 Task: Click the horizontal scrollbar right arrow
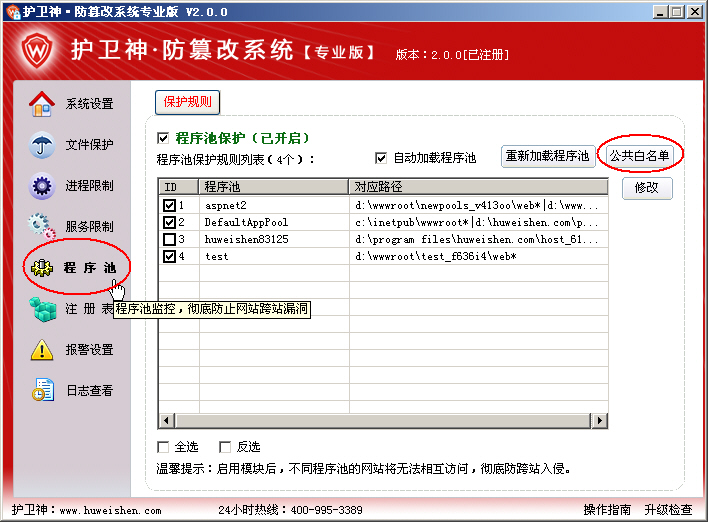[600, 421]
